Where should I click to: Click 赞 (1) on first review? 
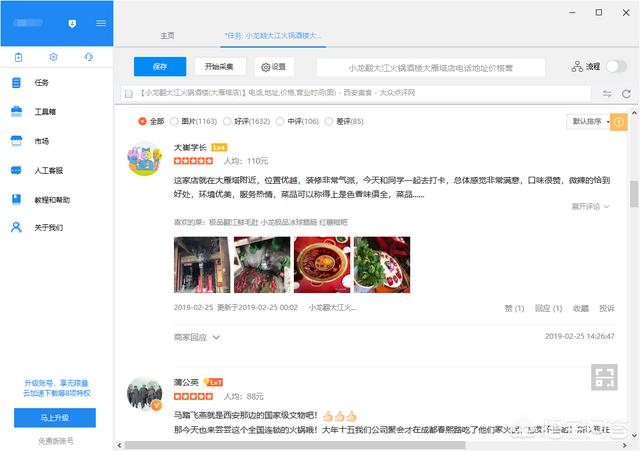(x=514, y=309)
